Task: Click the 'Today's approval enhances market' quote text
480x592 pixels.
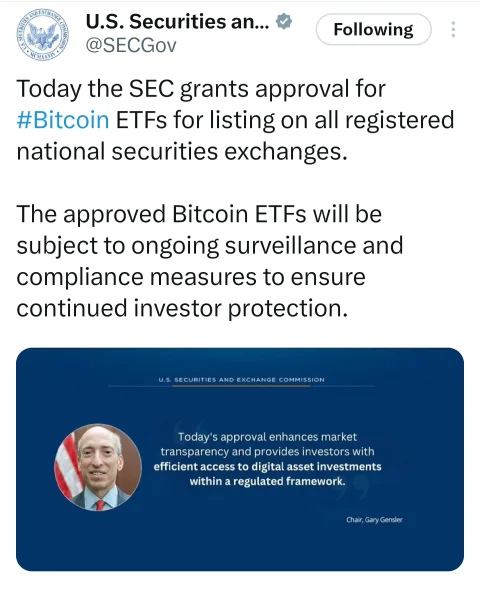Action: 267,437
